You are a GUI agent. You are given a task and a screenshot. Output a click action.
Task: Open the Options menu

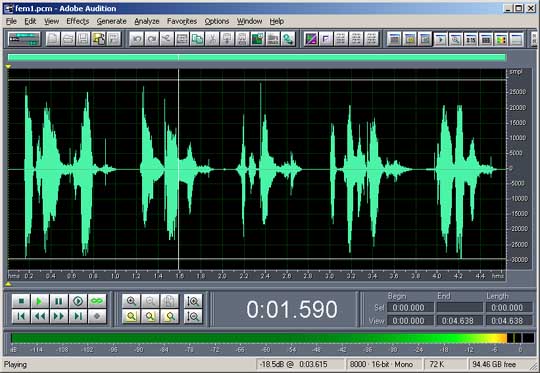(x=217, y=21)
